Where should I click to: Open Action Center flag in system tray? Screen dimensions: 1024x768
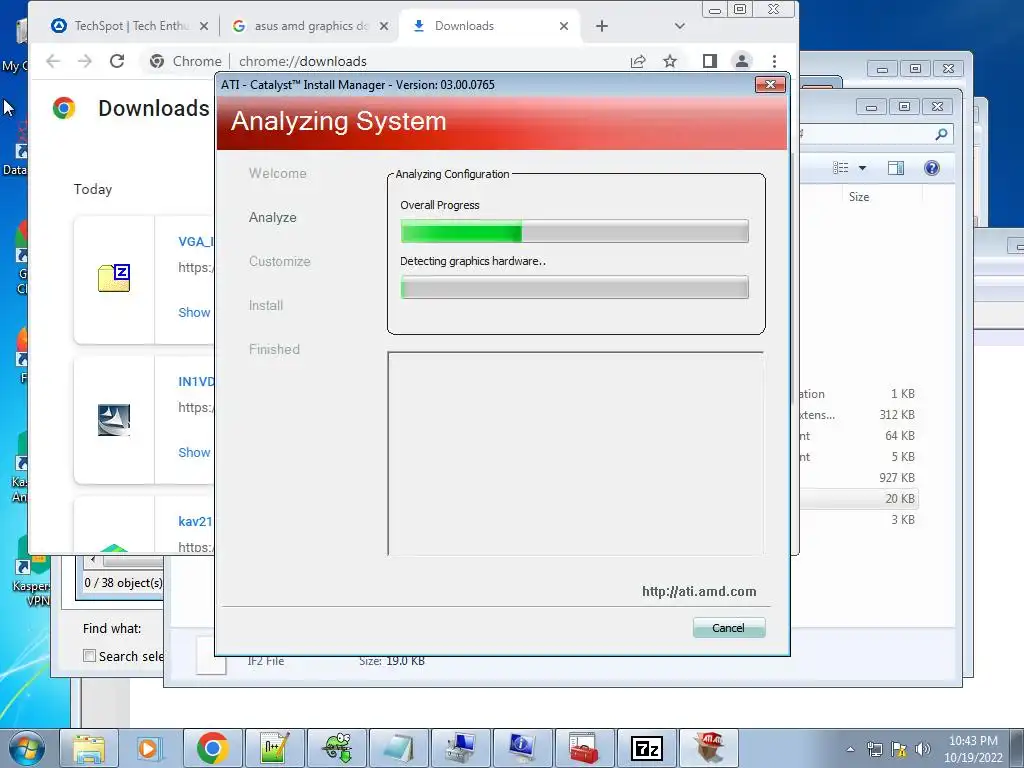(x=899, y=749)
